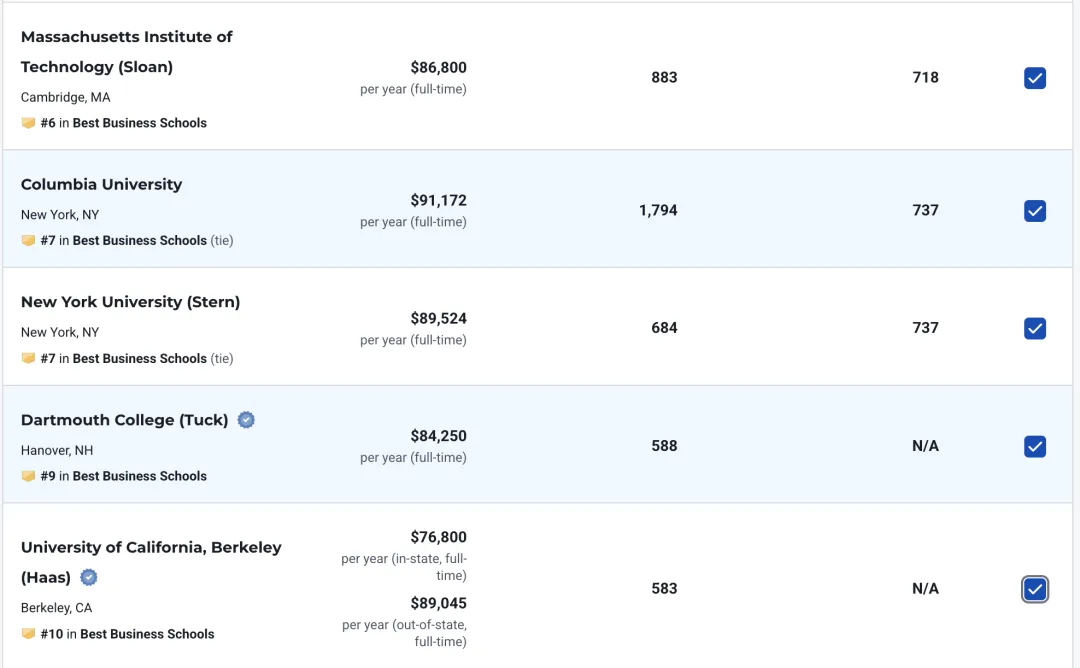Click Columbia University ranking badge icon
Image resolution: width=1080 pixels, height=668 pixels.
[x=28, y=241]
